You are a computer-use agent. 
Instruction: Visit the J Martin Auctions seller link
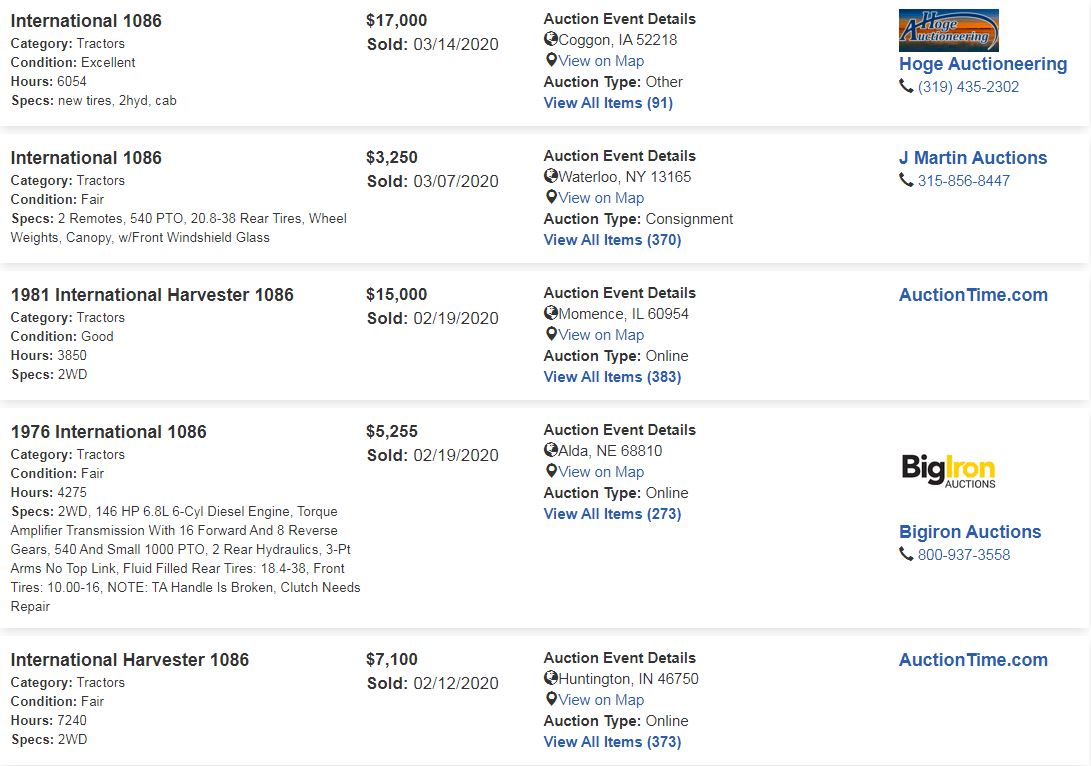(x=973, y=158)
